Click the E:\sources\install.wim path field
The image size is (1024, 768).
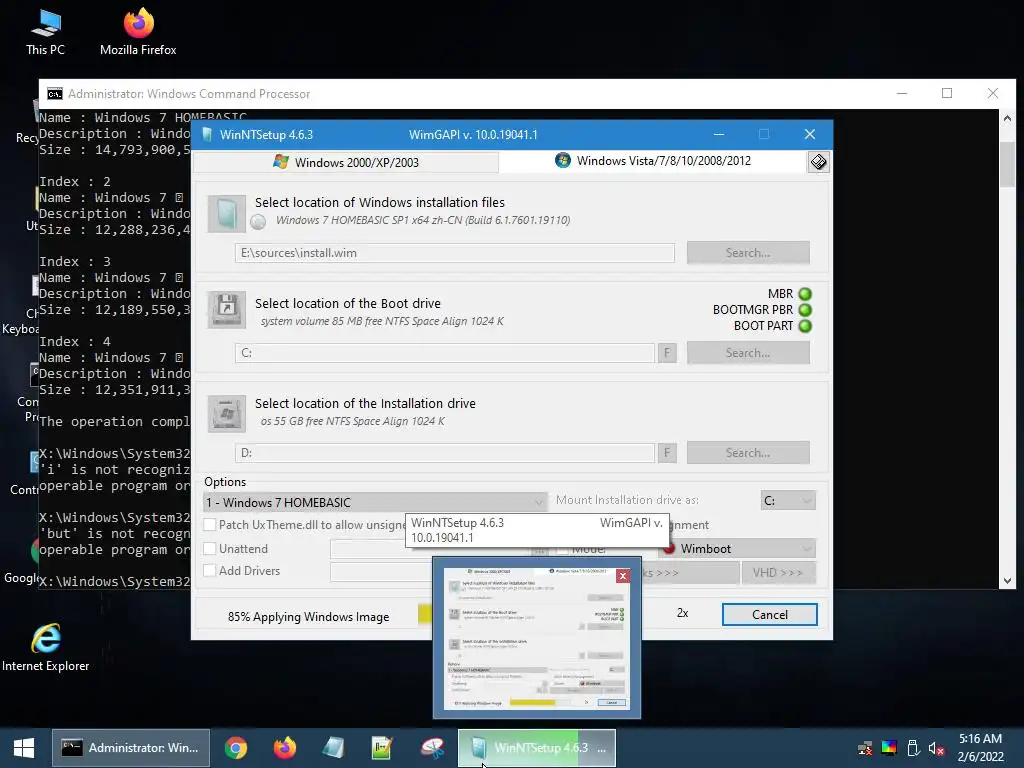point(455,253)
